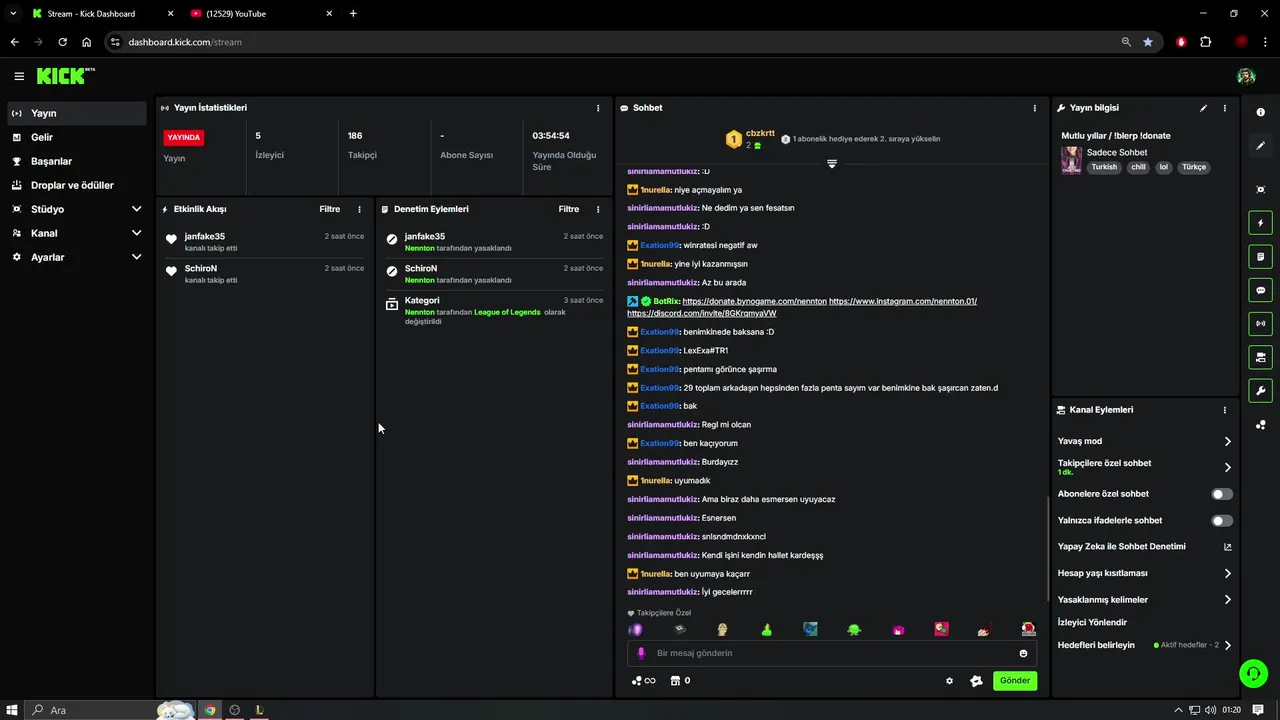1280x720 pixels.
Task: Click the green support headset button
Action: coord(1253,673)
